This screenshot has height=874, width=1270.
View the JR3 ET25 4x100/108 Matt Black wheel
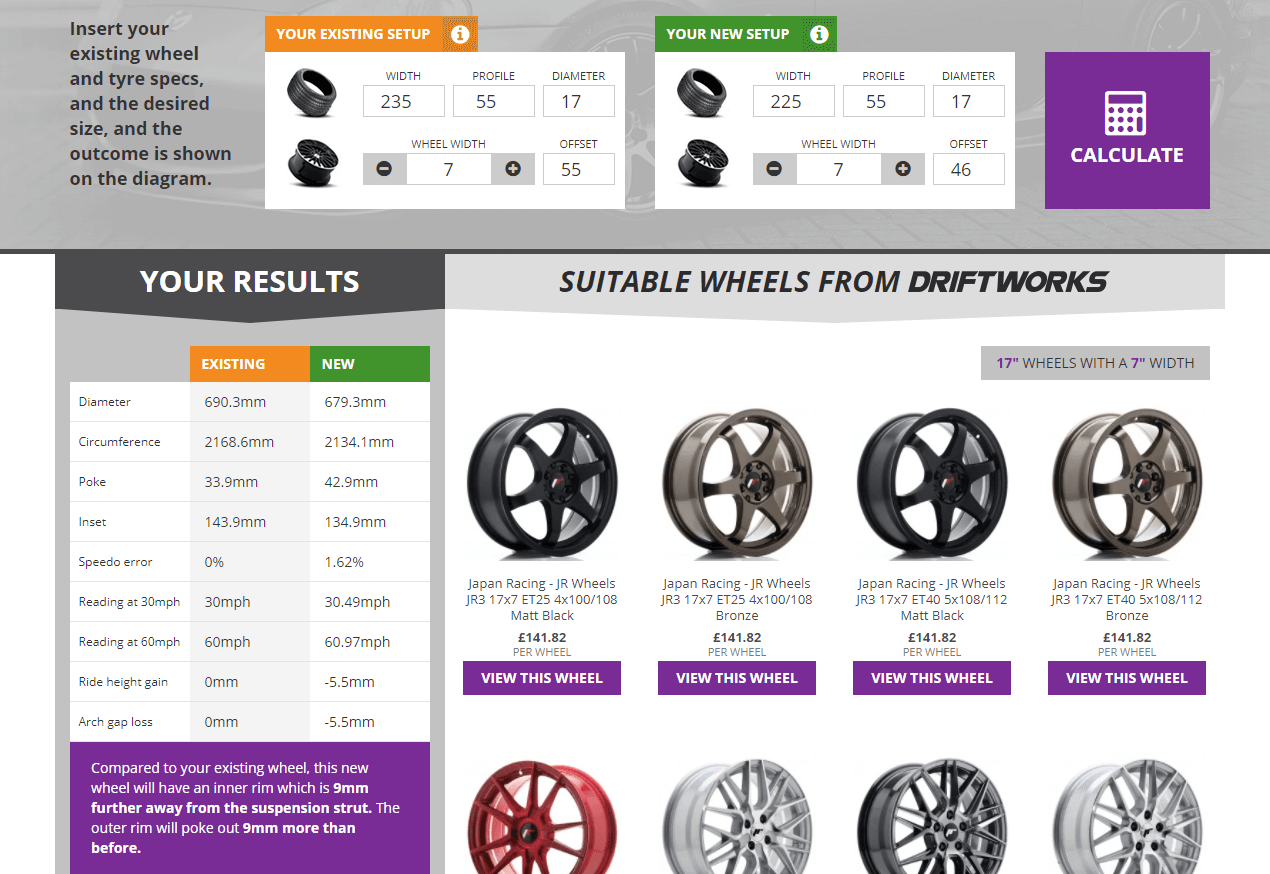point(542,678)
